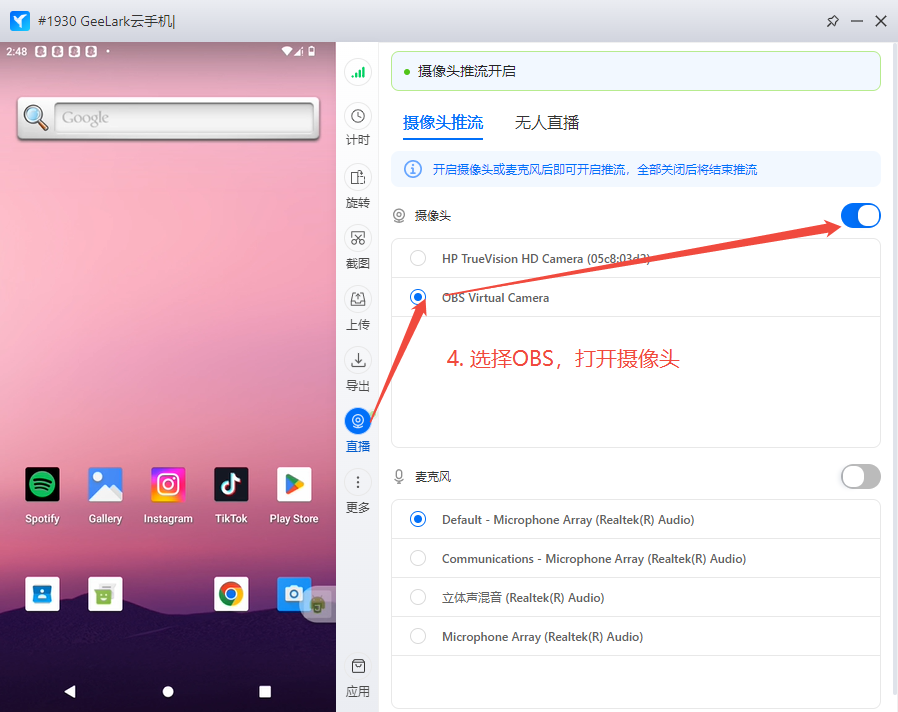Tap the Android recent apps square button
The height and width of the screenshot is (712, 898).
coord(265,691)
